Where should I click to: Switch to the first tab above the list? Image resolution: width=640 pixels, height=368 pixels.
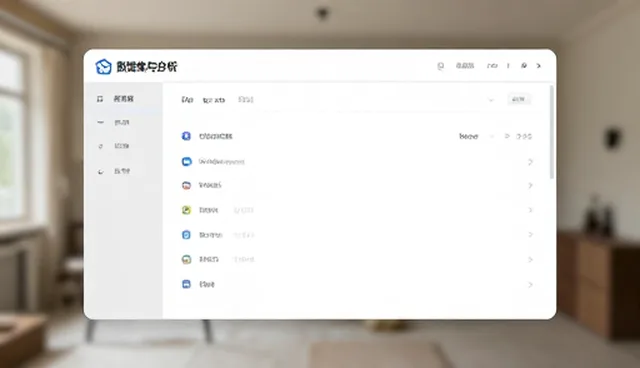coord(187,100)
